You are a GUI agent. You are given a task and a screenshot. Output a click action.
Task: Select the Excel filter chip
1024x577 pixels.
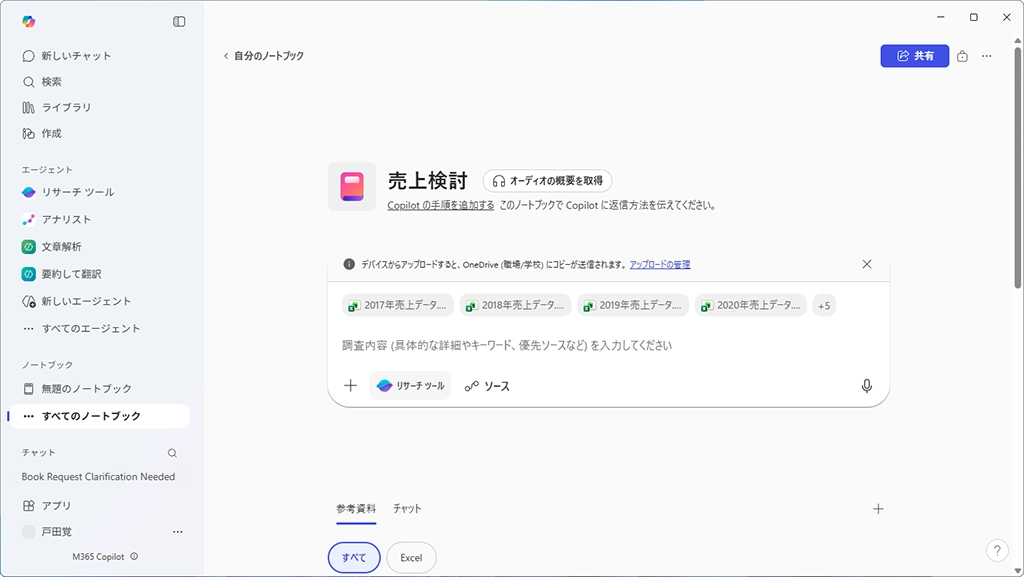411,558
